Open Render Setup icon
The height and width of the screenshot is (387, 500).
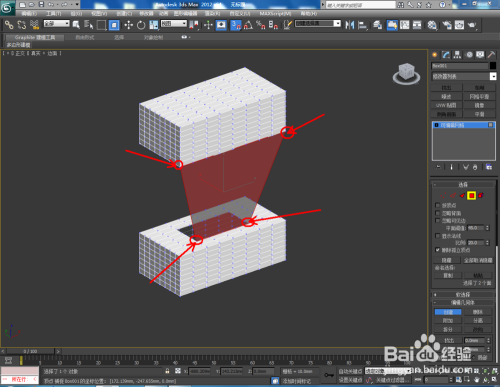[447, 25]
